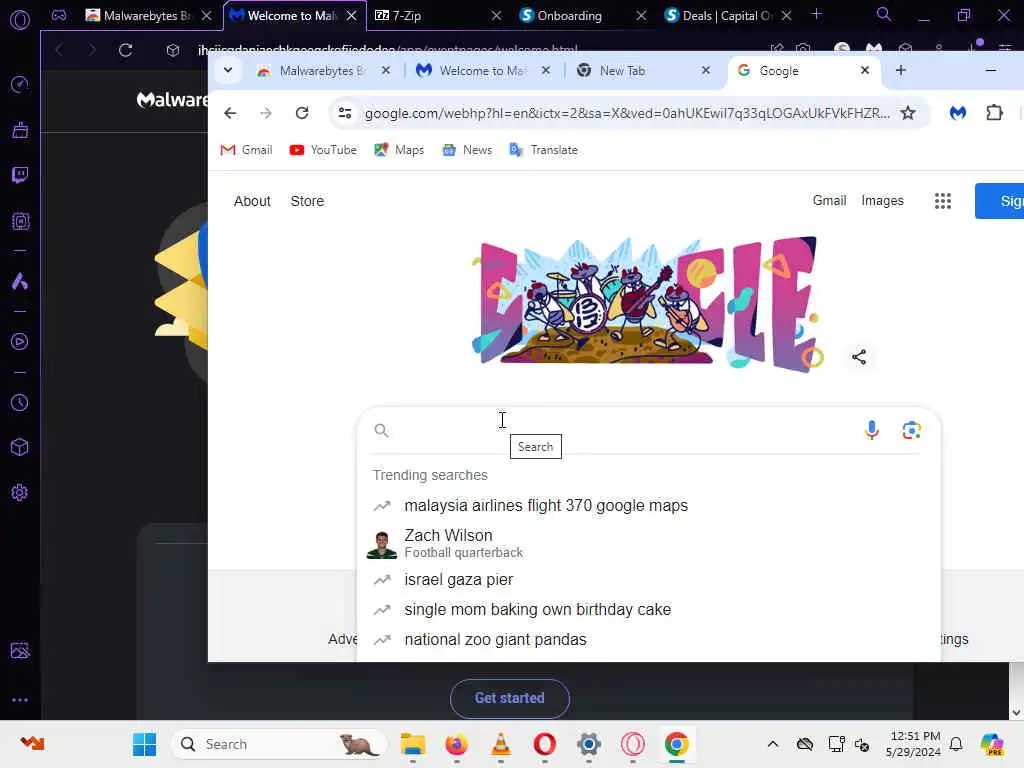Screen dimensions: 1024x768
Task: Click Windows Start button
Action: point(144,744)
